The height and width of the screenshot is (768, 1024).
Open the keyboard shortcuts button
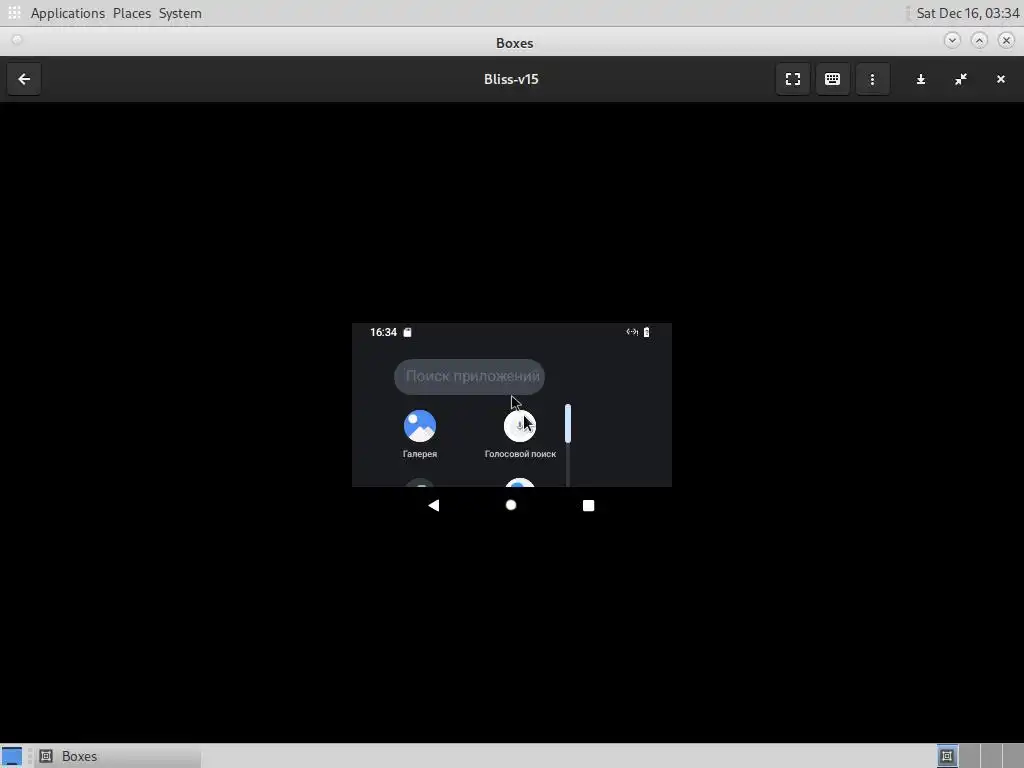[833, 79]
